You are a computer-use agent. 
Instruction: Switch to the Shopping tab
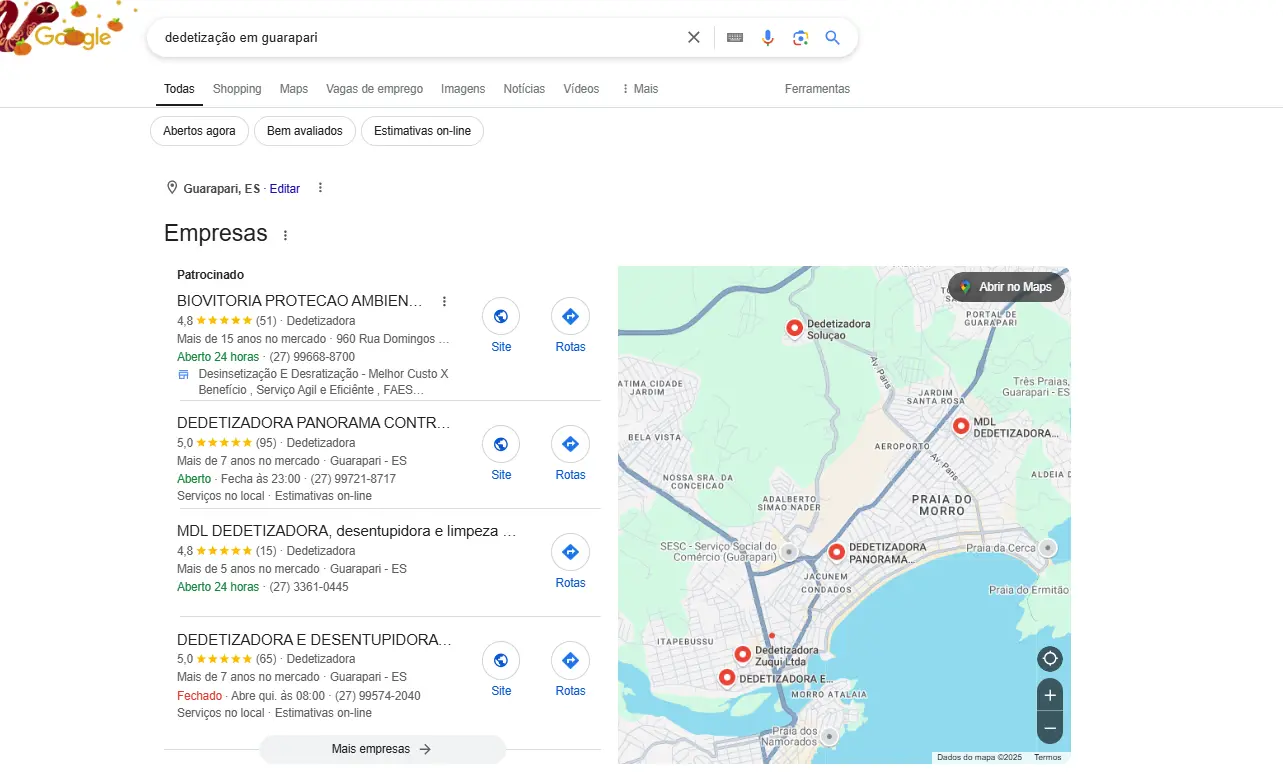pos(237,89)
